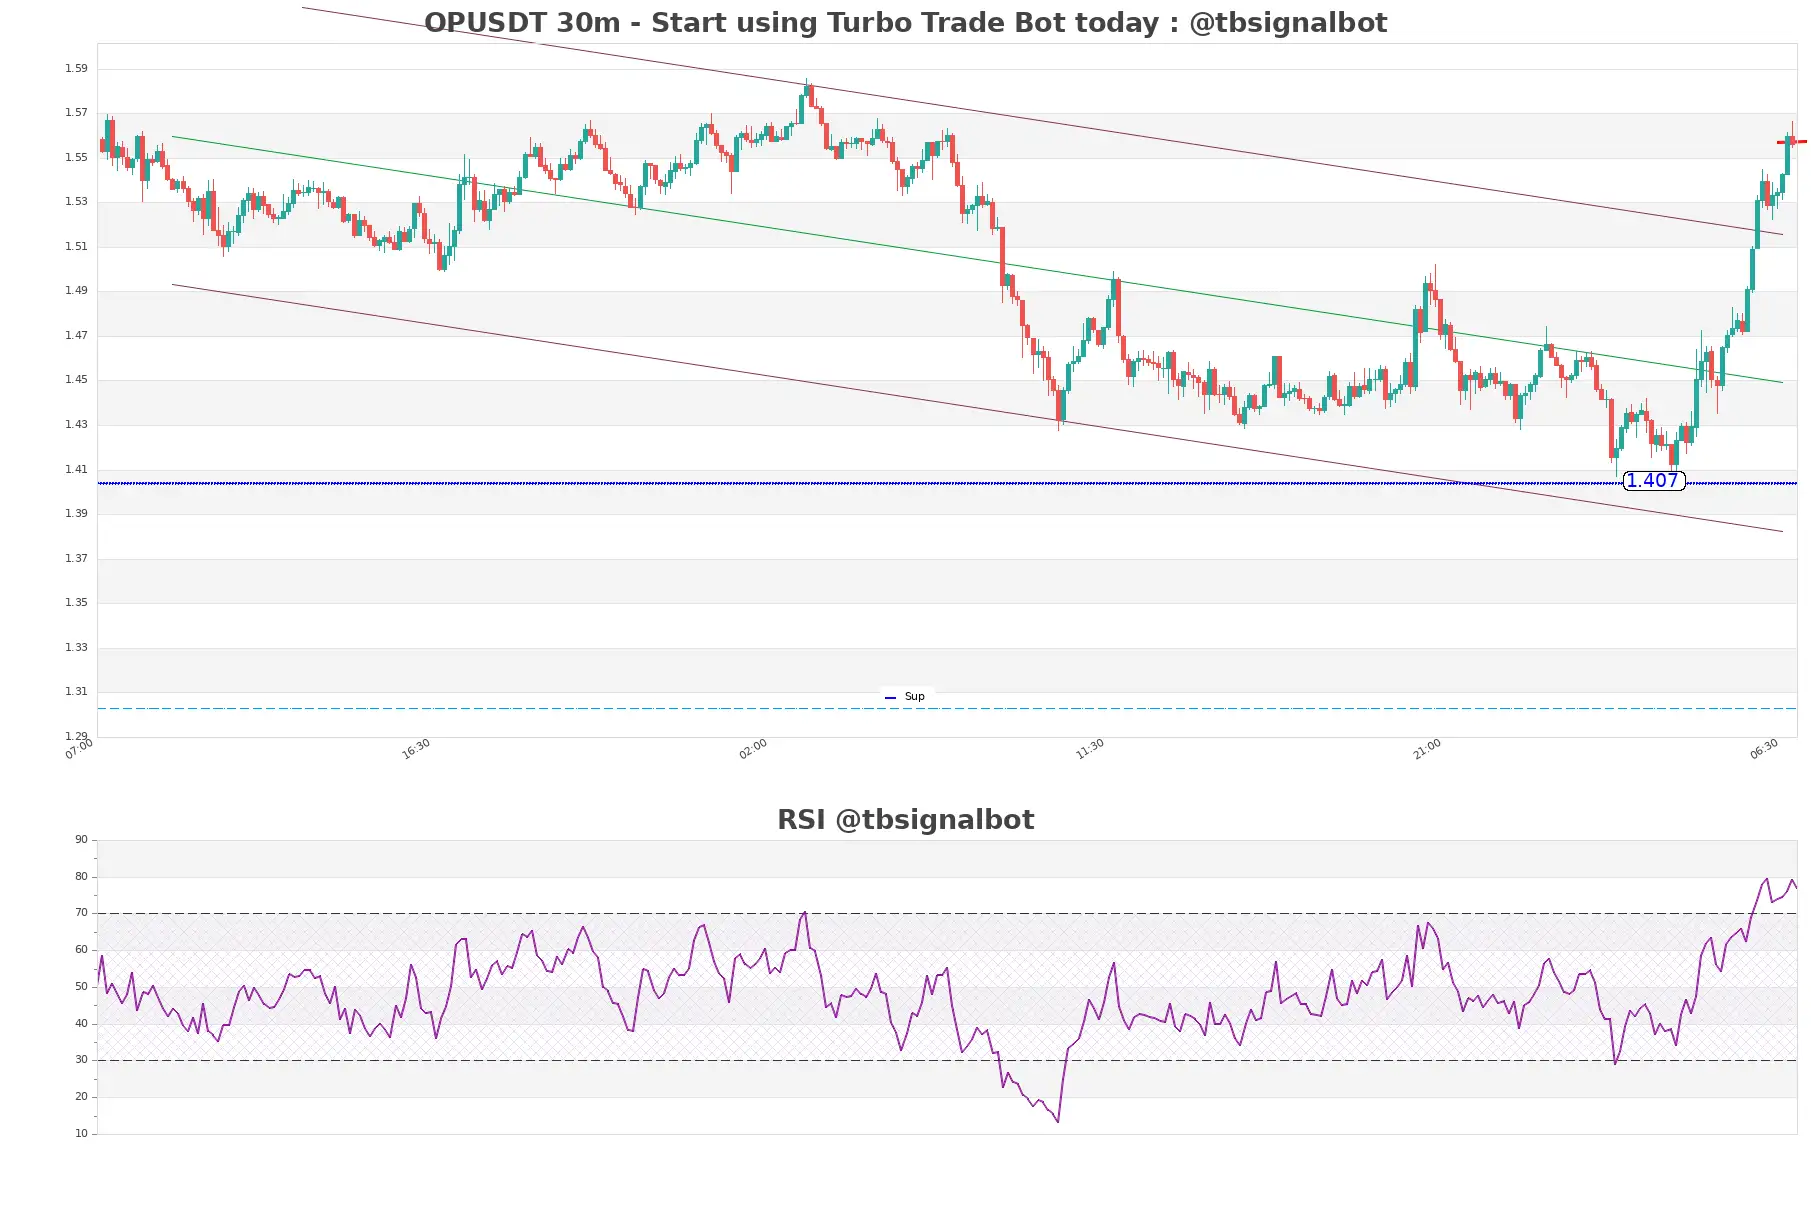Click the 1.33 price axis label

76,648
